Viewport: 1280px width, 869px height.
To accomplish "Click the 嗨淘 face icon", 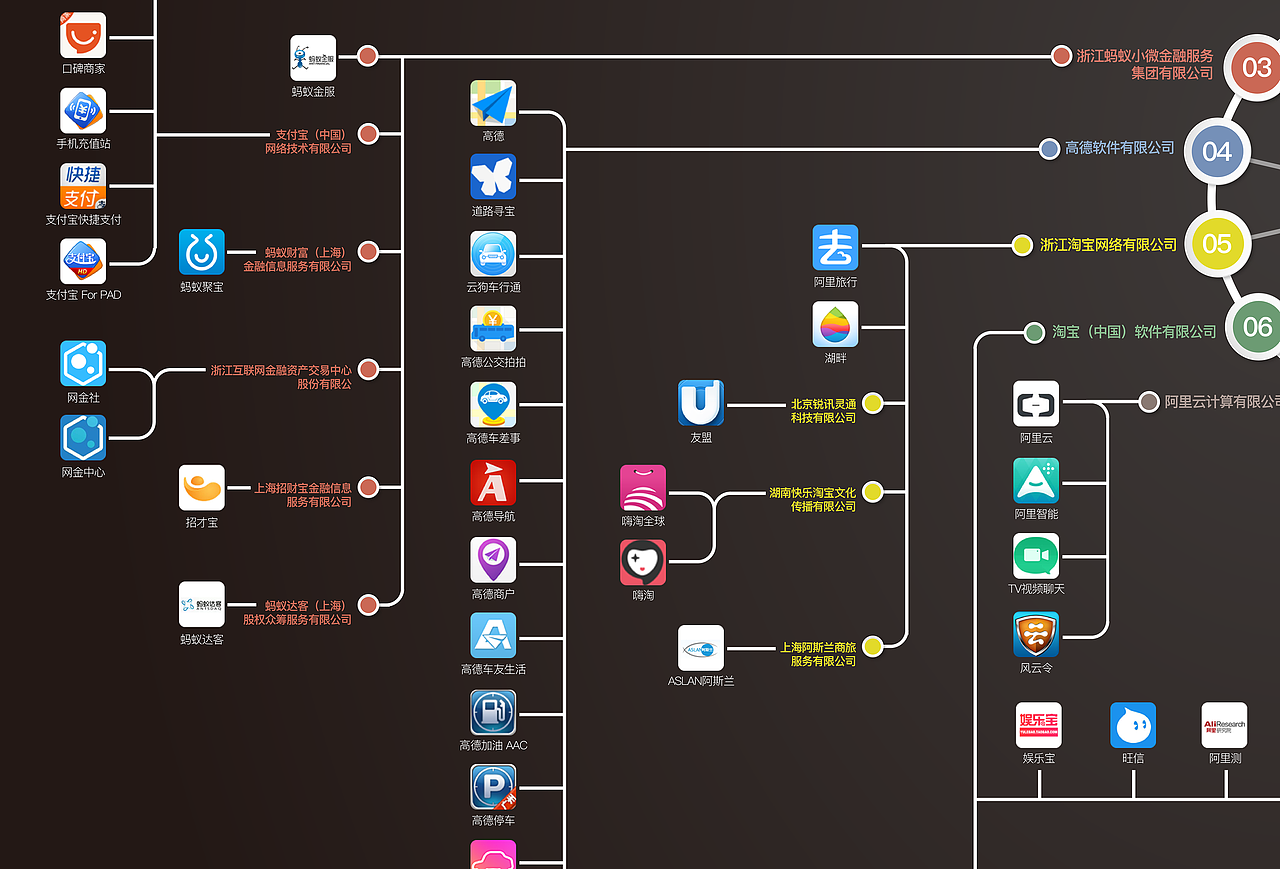I will [643, 563].
